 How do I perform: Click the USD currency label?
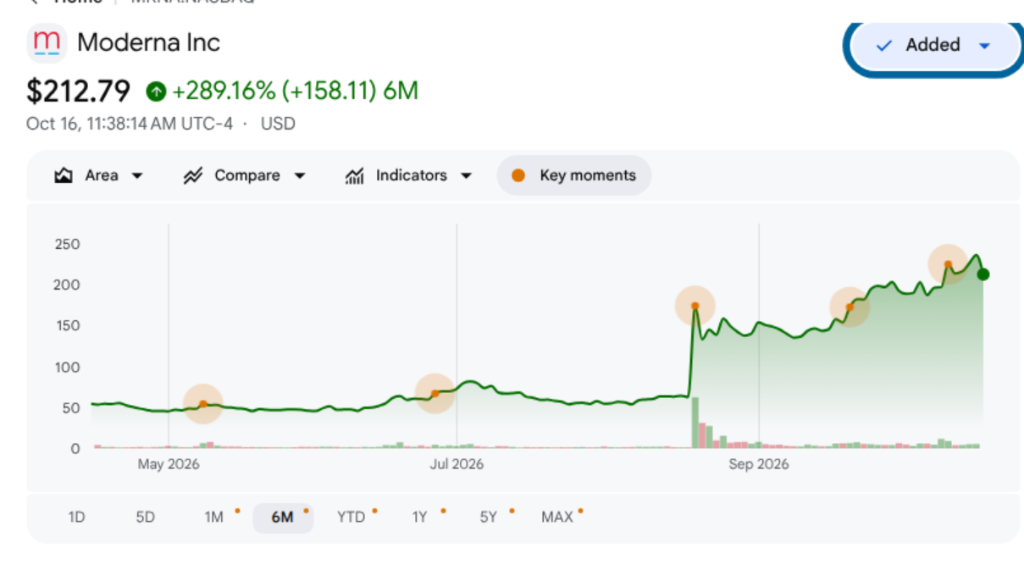pos(278,124)
